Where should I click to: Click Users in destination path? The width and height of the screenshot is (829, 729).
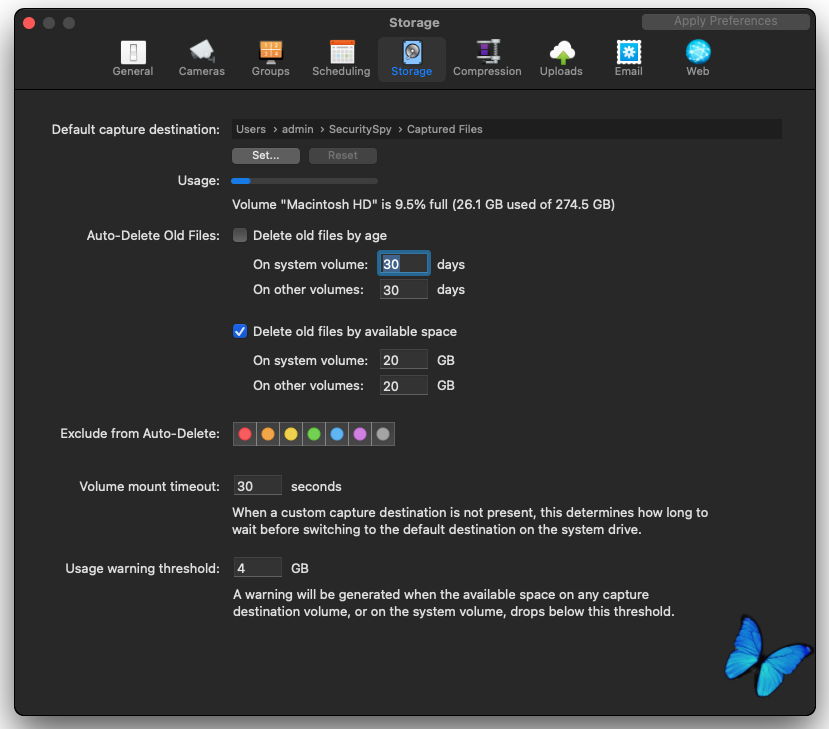click(x=251, y=129)
